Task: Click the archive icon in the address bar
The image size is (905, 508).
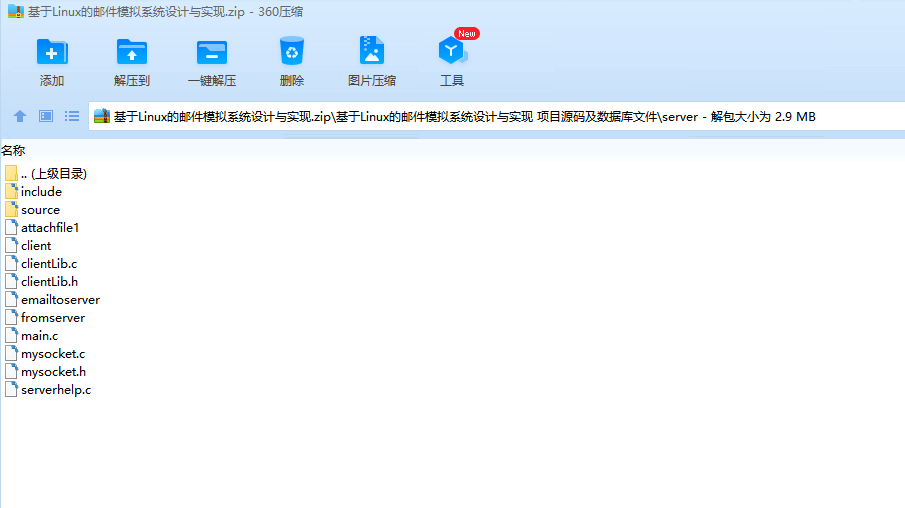Action: (102, 117)
